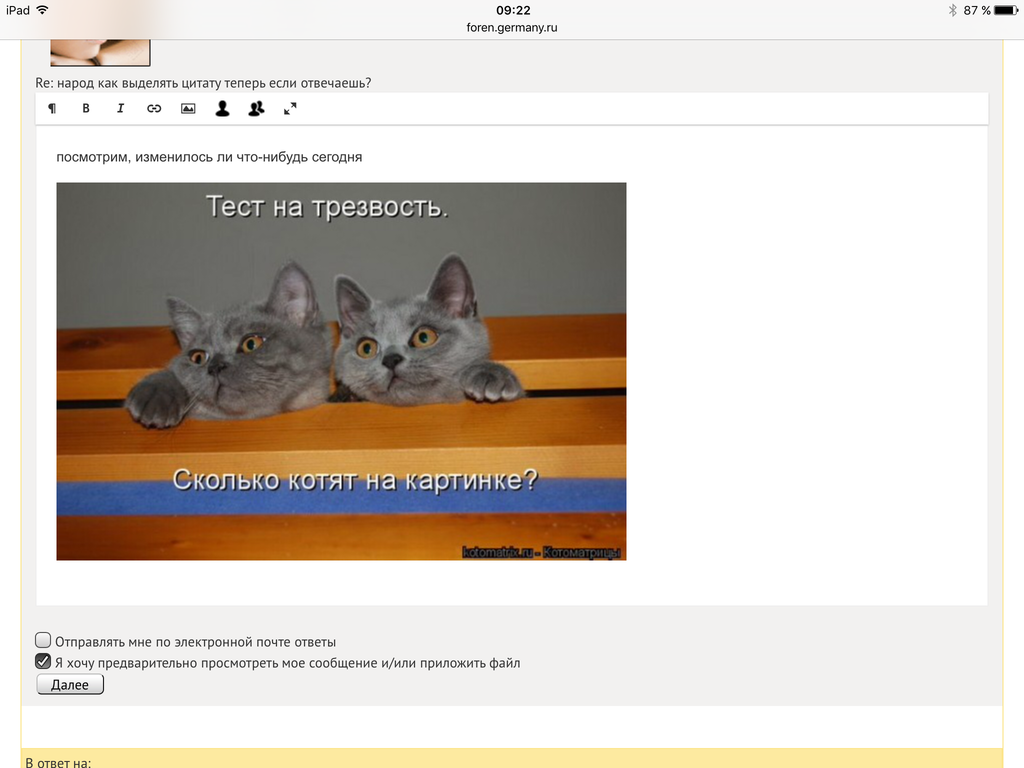Expand editor to fullscreen mode
Image resolution: width=1024 pixels, height=768 pixels.
pos(290,109)
